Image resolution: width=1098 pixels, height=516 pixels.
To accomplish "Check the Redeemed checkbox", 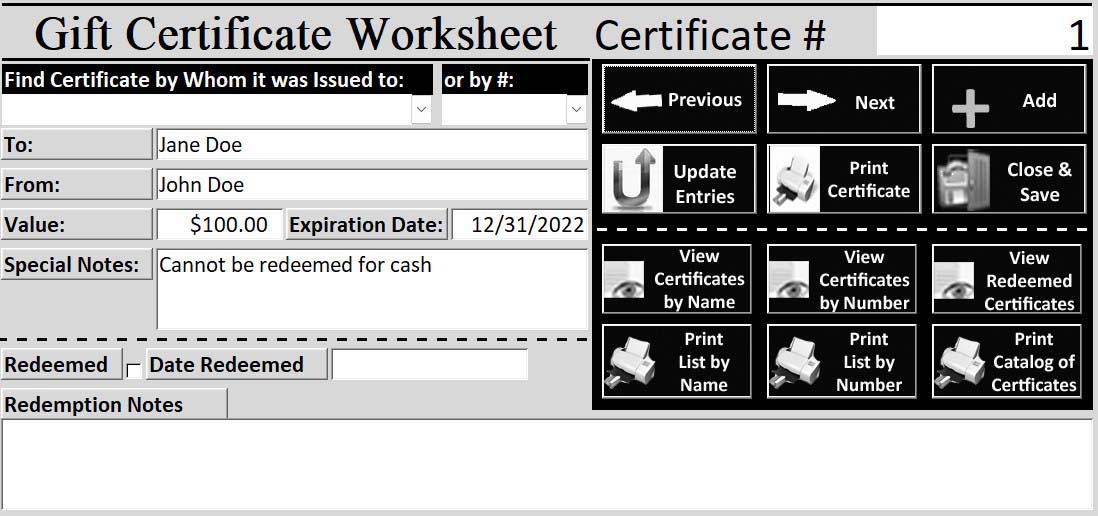I will coord(134,371).
